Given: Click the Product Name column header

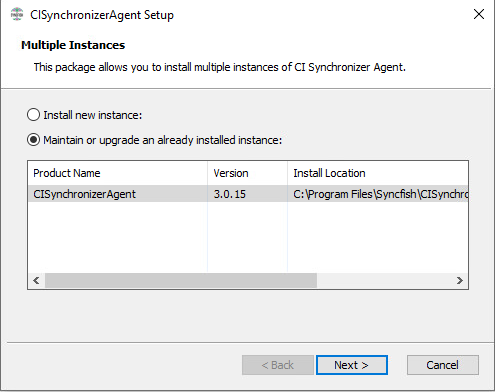Looking at the screenshot, I should 118,173.
